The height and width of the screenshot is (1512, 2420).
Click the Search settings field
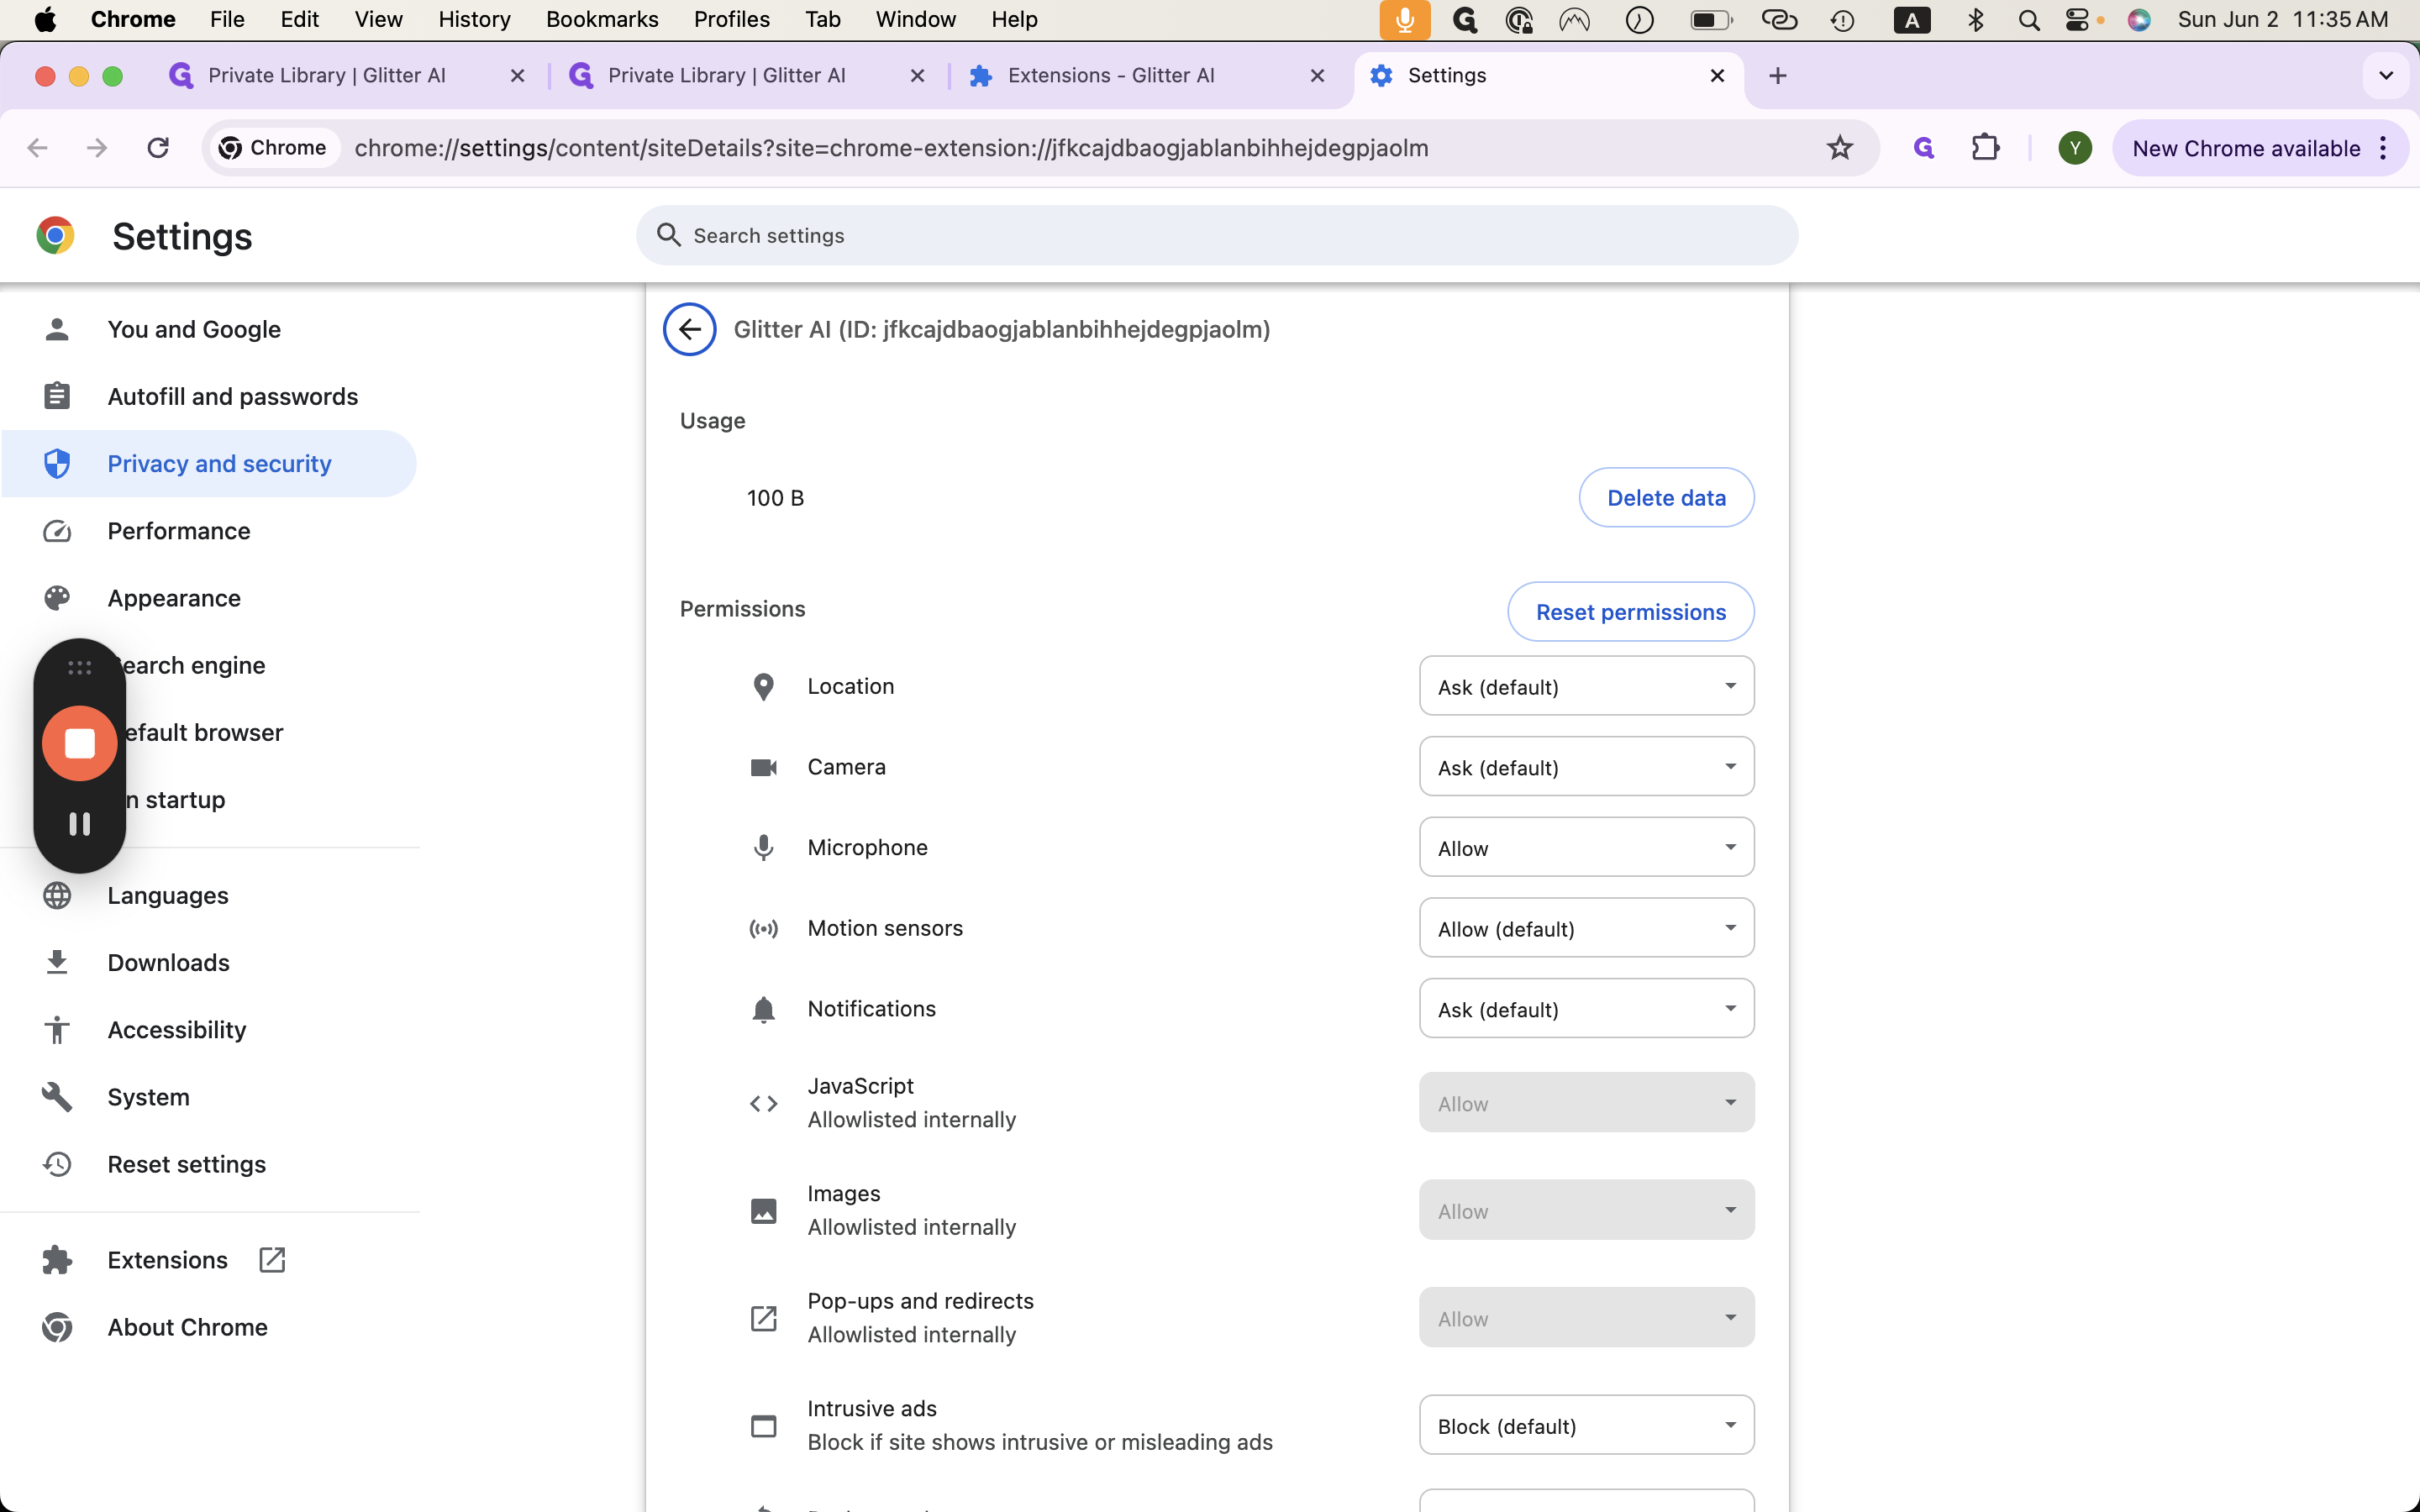(1217, 236)
